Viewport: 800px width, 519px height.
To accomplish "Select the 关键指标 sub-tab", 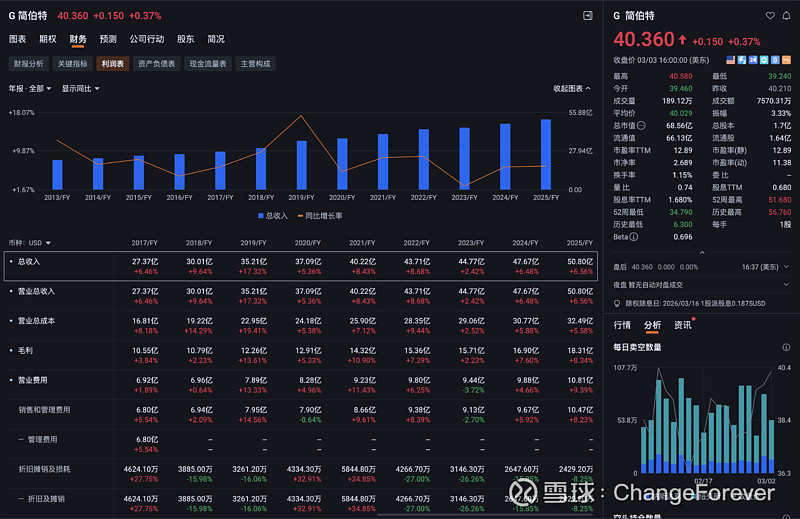I will (x=72, y=64).
